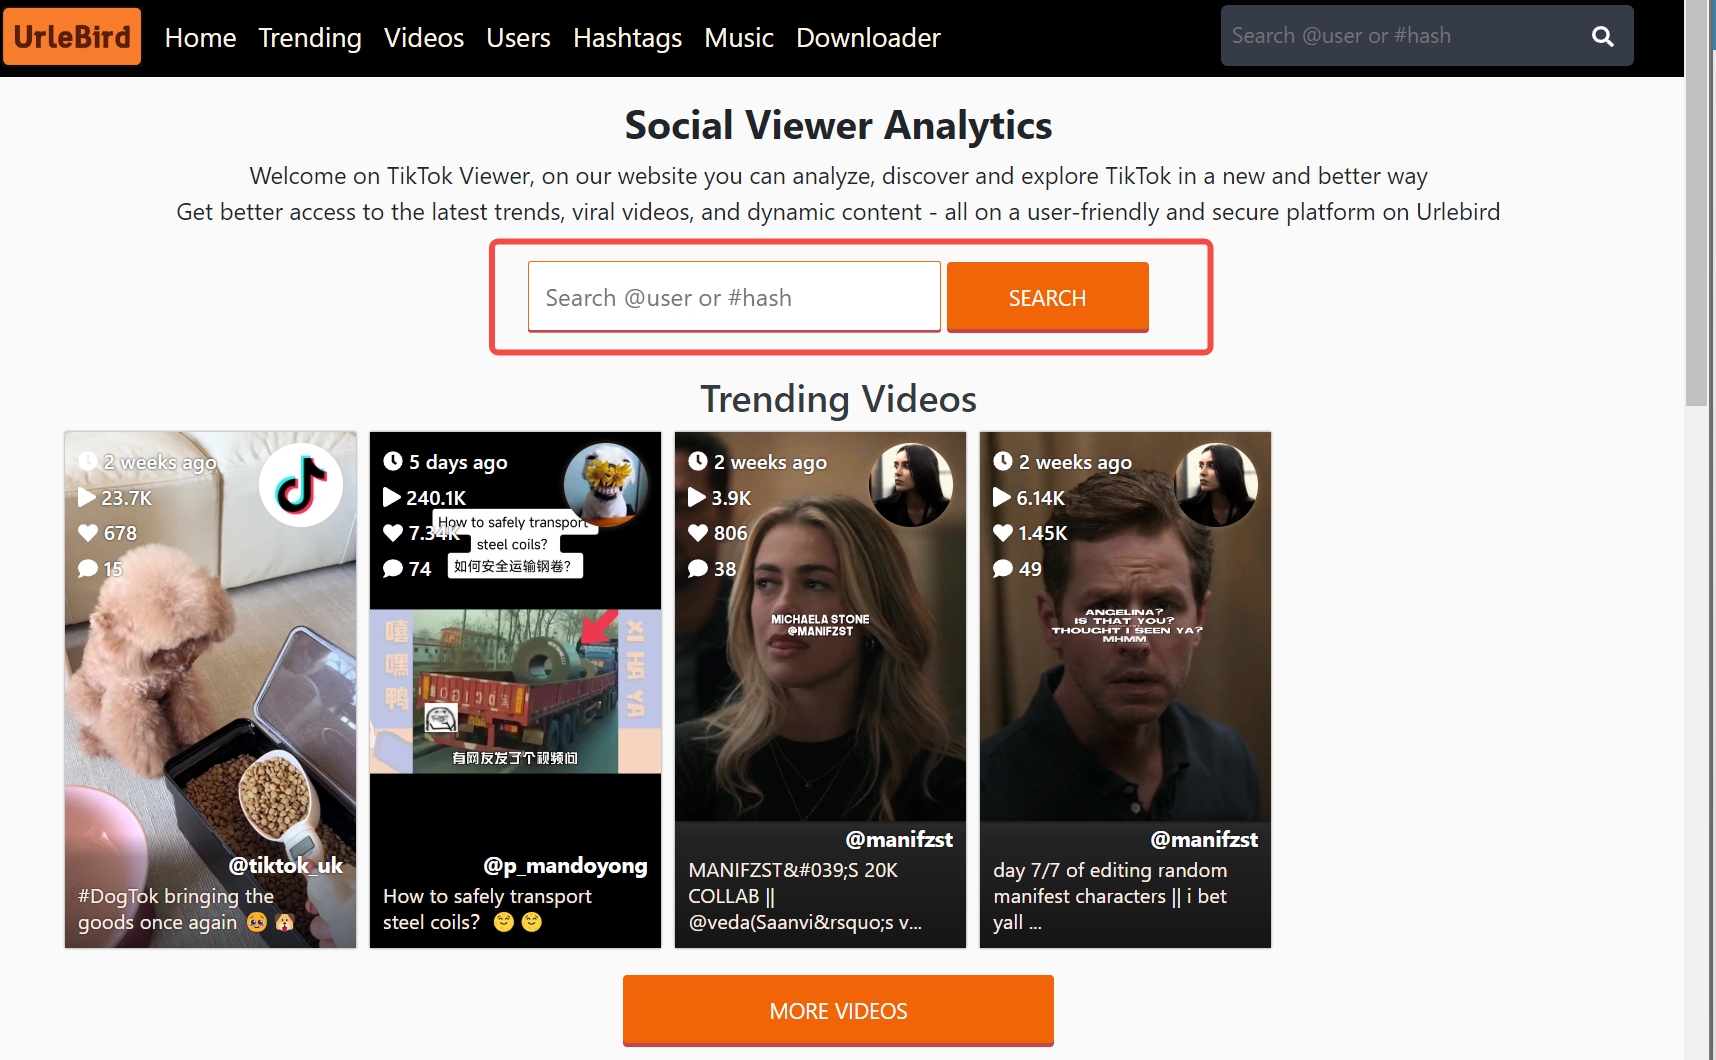The image size is (1716, 1060).
Task: Open the steel coils truck video thumbnail
Action: click(x=515, y=691)
